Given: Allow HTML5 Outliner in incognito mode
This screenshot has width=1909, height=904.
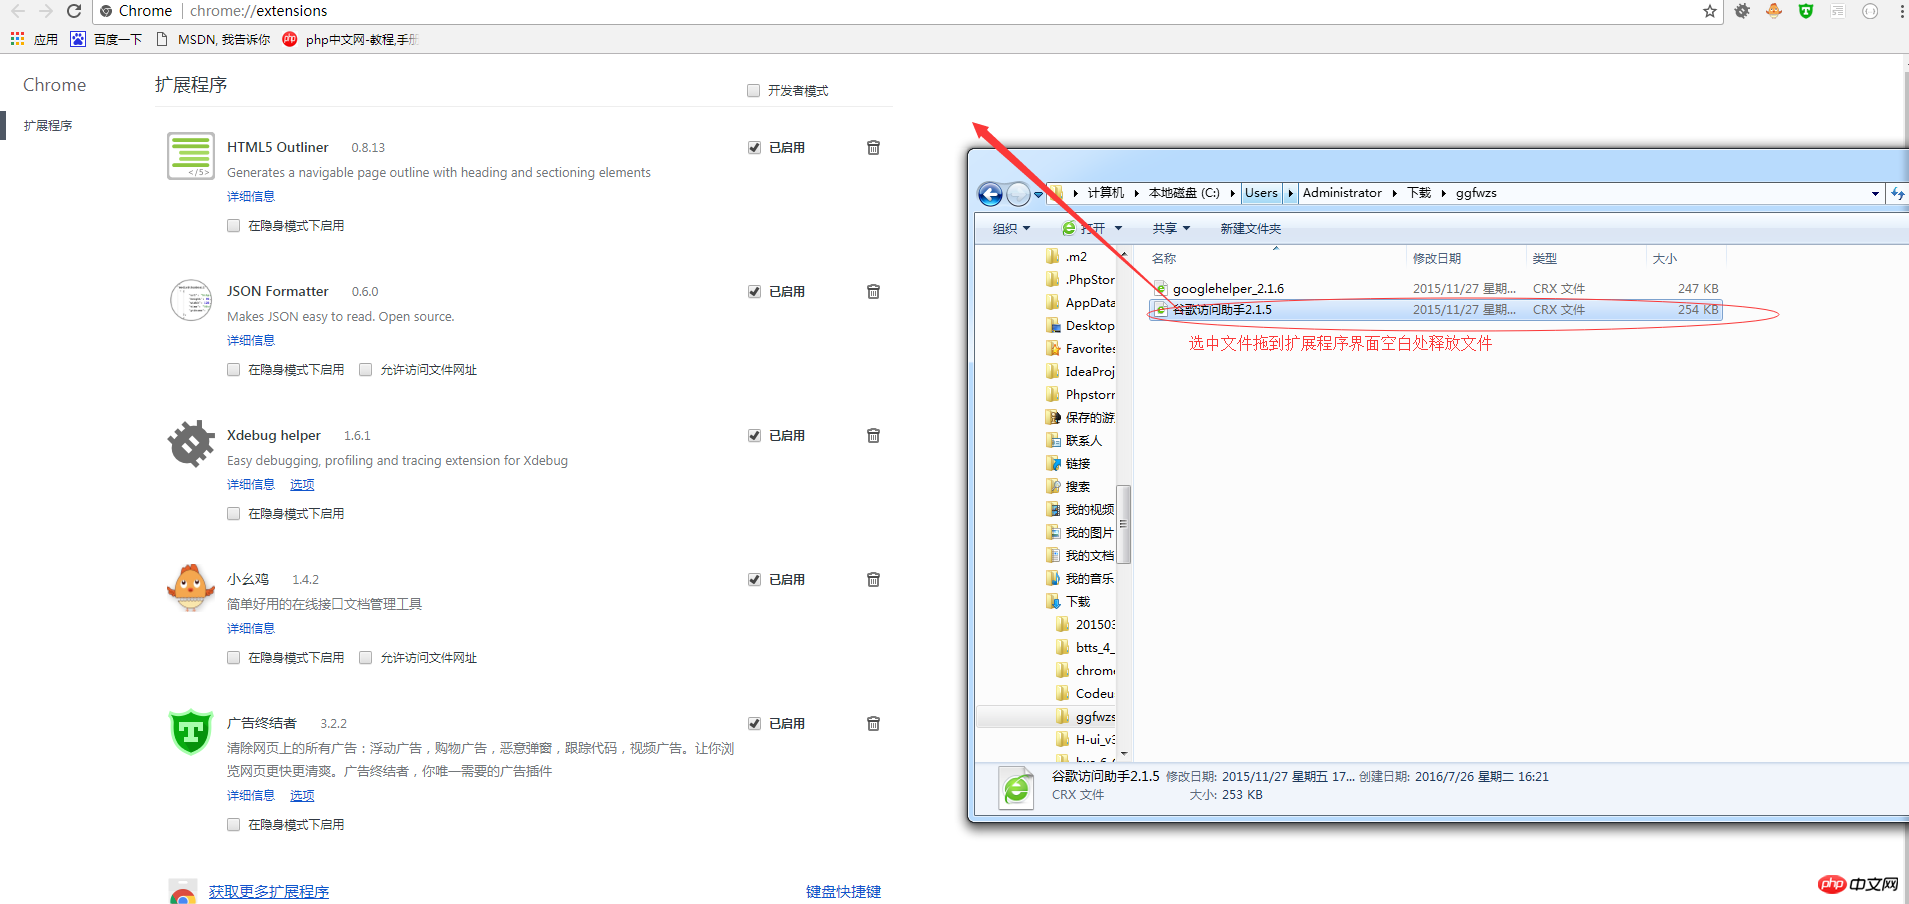Looking at the screenshot, I should coord(233,226).
